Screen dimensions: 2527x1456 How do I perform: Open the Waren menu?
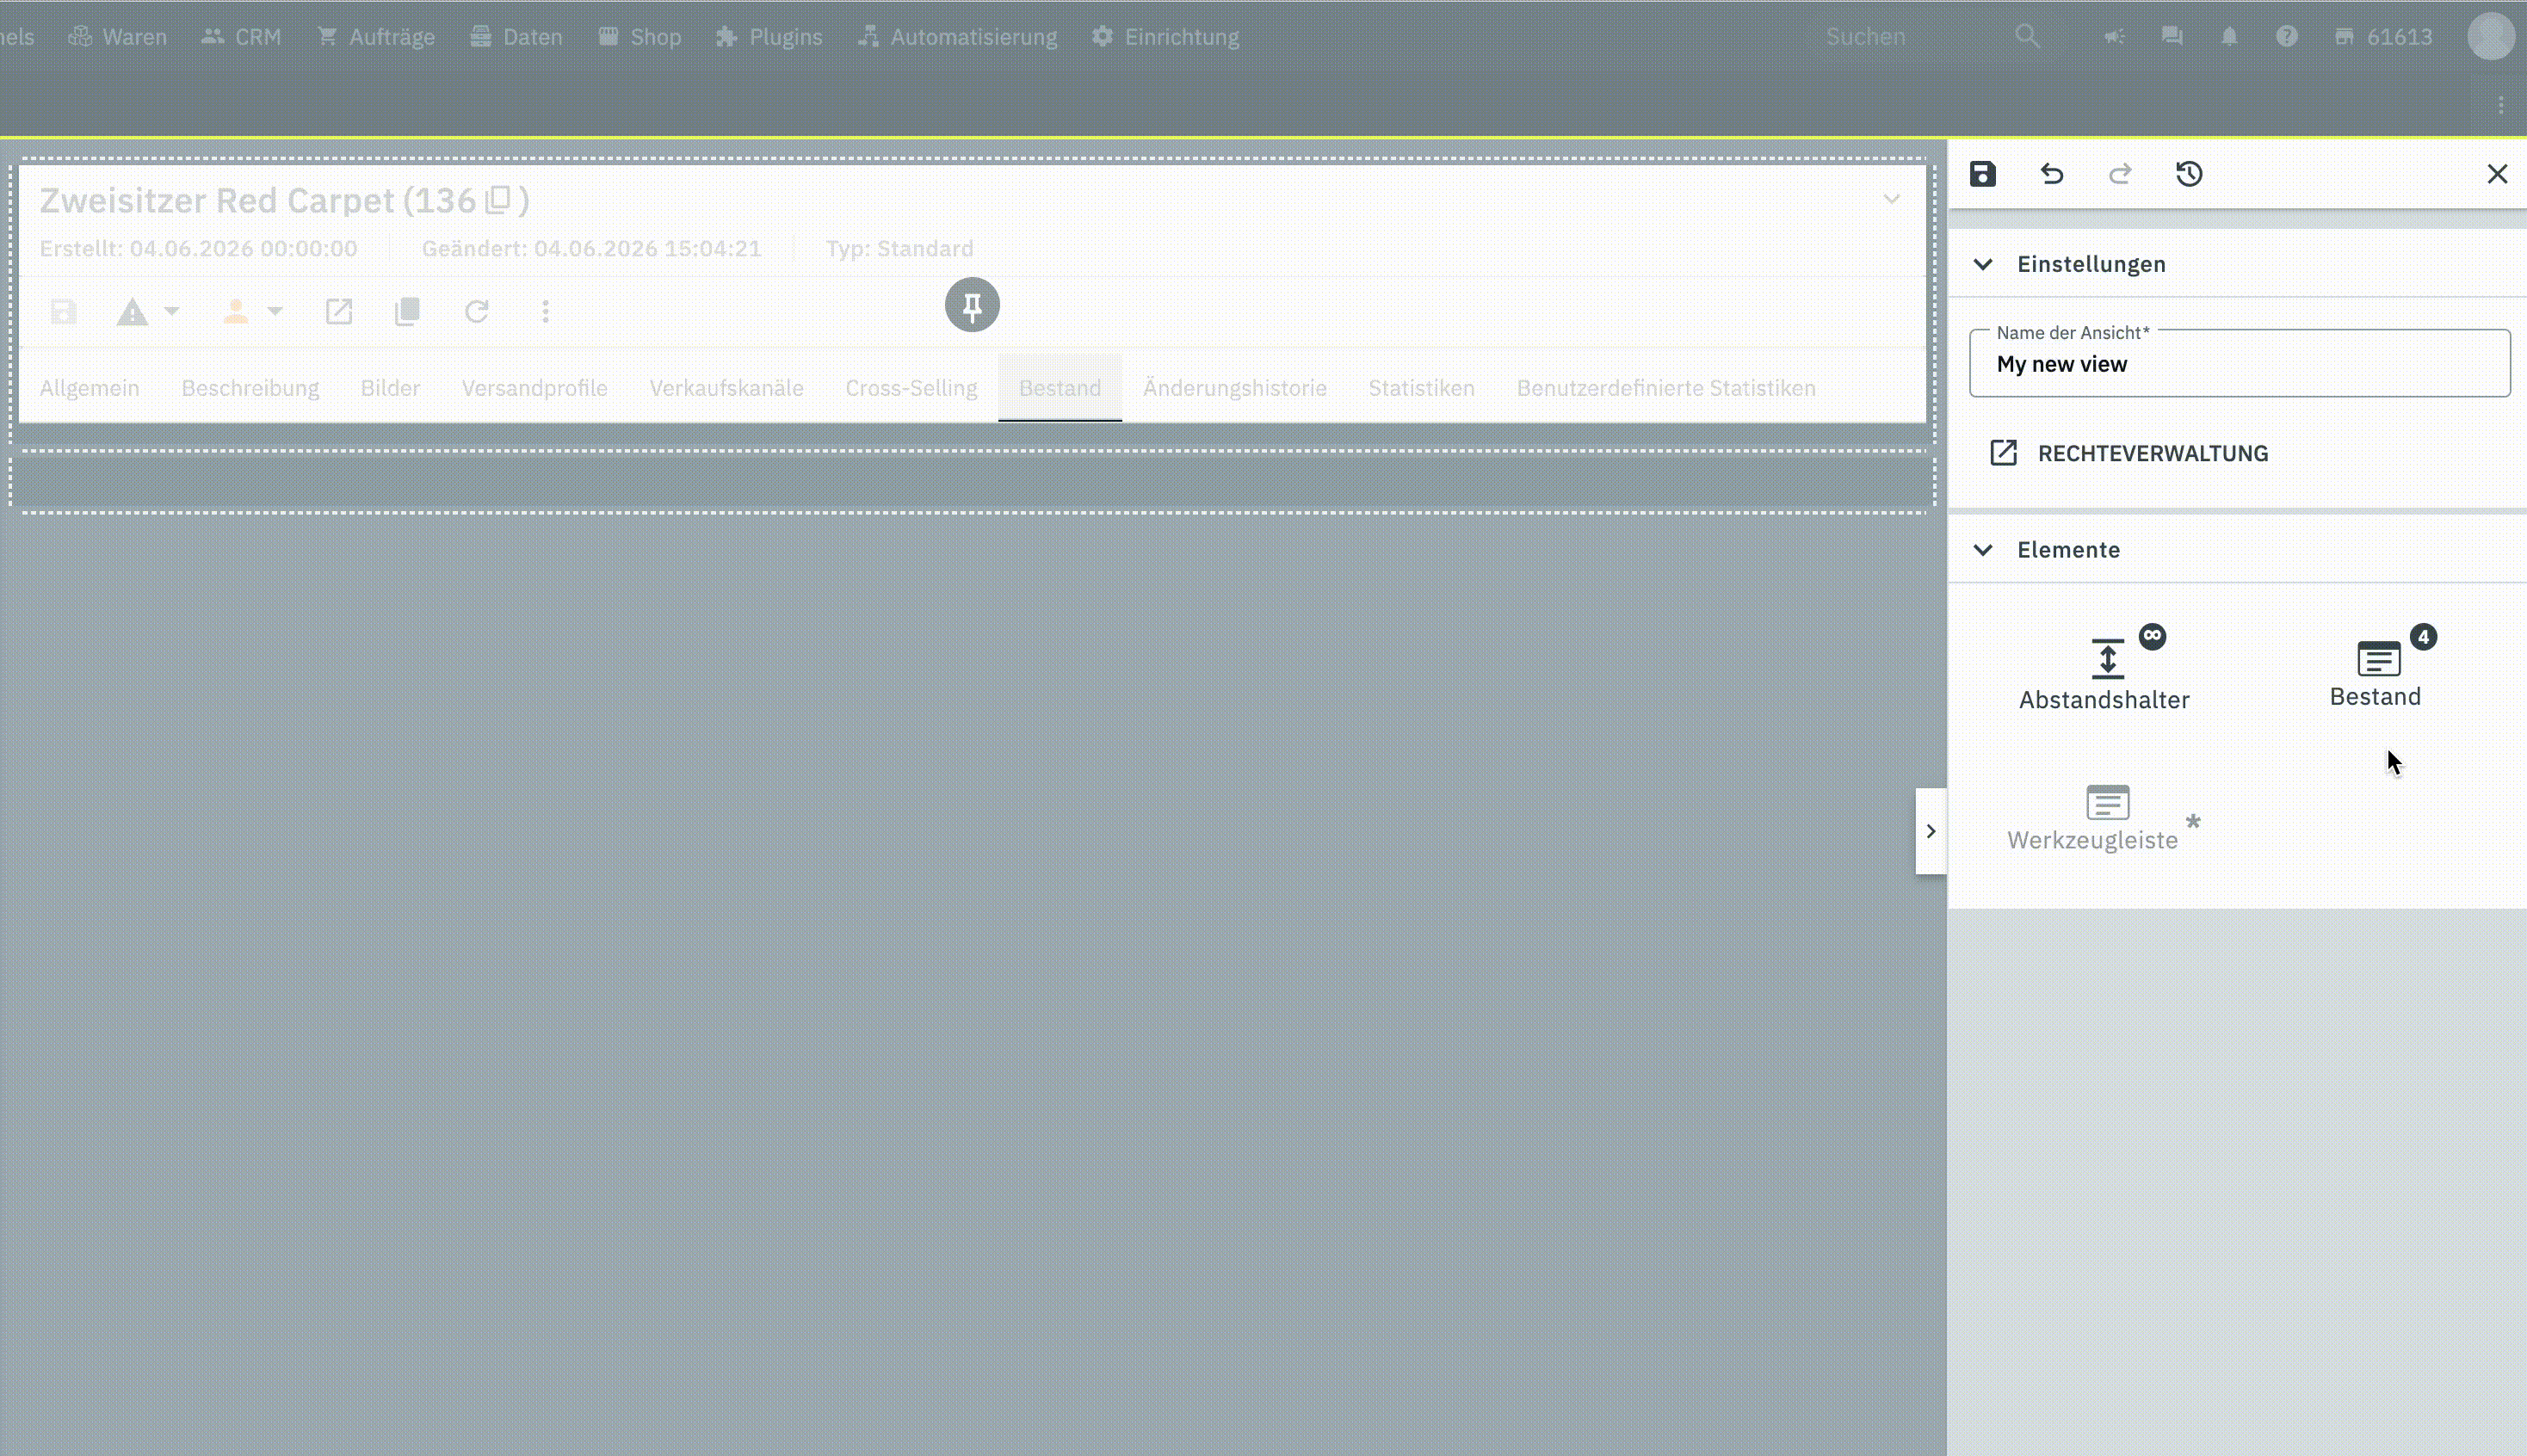point(117,37)
